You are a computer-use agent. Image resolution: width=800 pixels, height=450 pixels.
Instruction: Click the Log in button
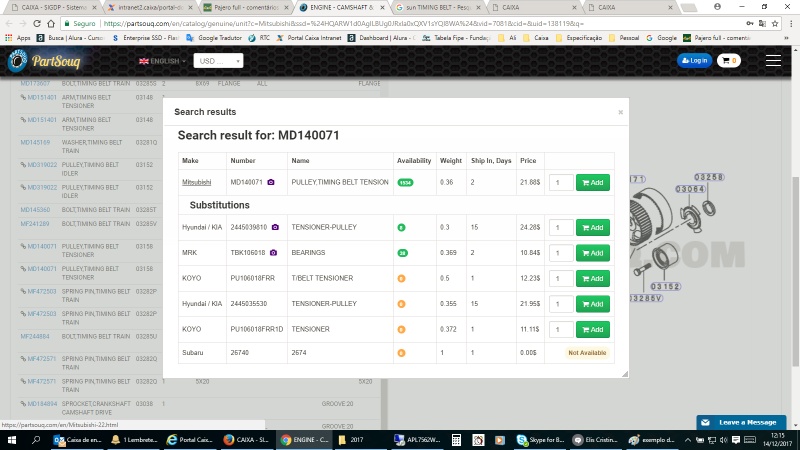pos(694,60)
